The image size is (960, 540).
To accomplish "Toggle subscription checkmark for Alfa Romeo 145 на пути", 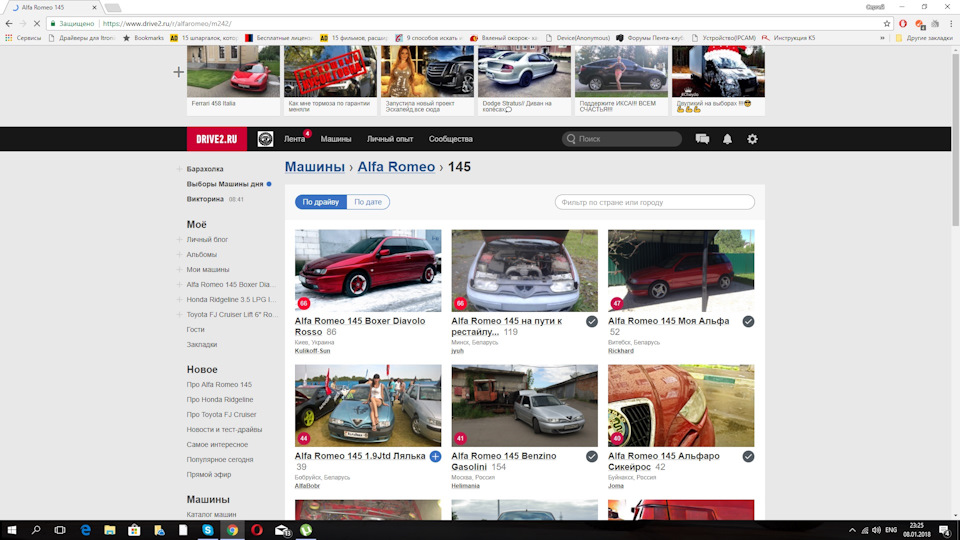I will click(591, 321).
